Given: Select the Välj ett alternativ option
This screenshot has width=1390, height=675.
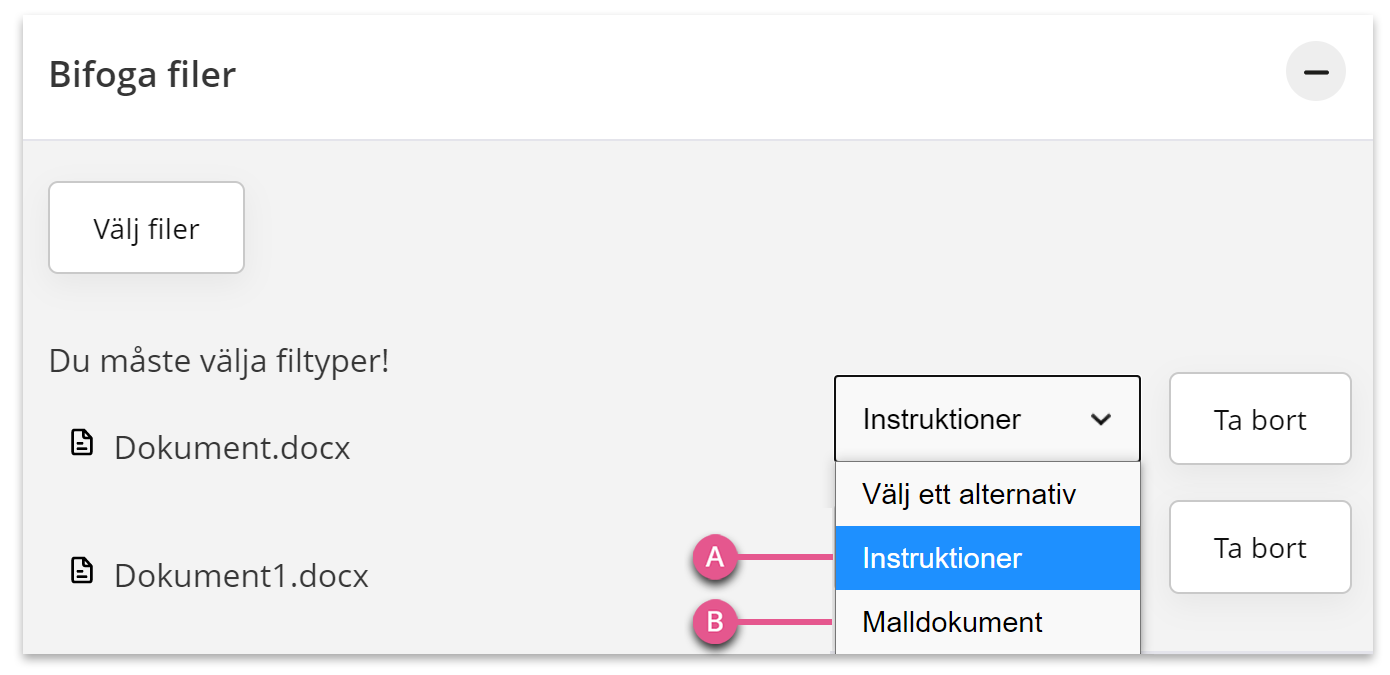Looking at the screenshot, I should click(x=987, y=494).
